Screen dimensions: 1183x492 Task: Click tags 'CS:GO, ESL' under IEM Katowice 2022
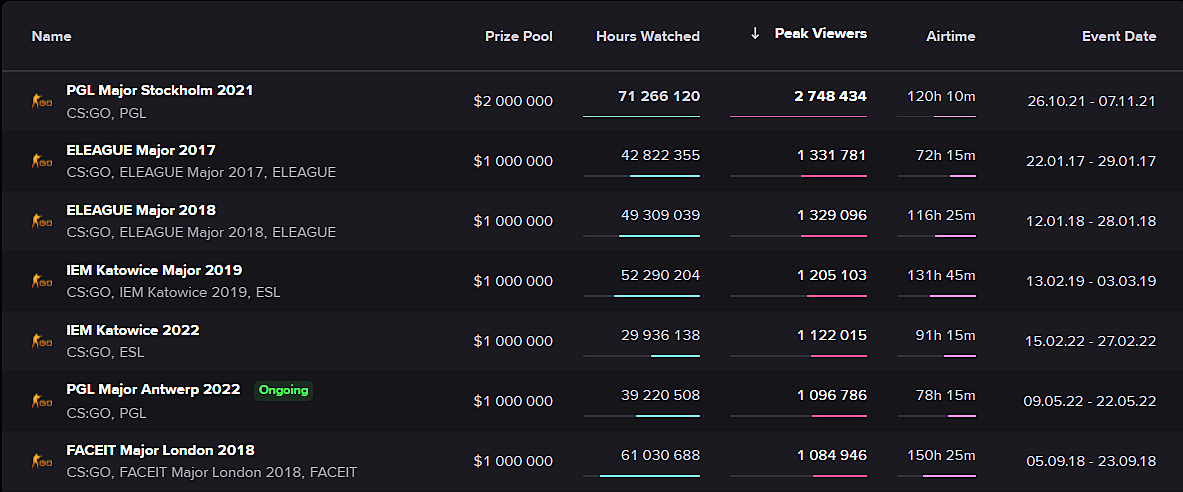pyautogui.click(x=105, y=352)
